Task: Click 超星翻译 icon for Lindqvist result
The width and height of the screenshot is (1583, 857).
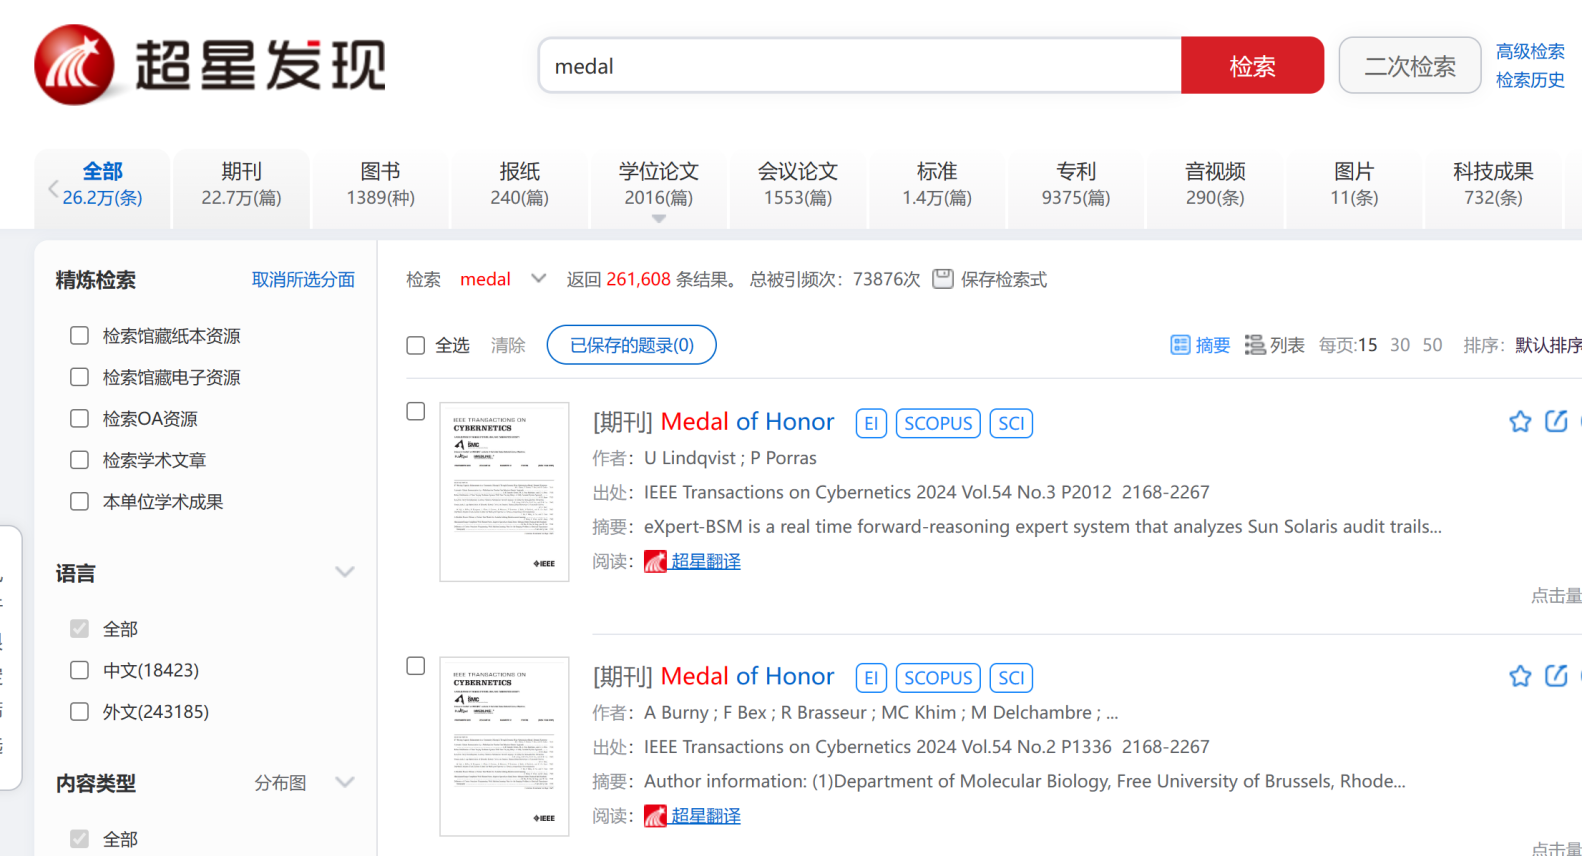Action: click(x=655, y=562)
